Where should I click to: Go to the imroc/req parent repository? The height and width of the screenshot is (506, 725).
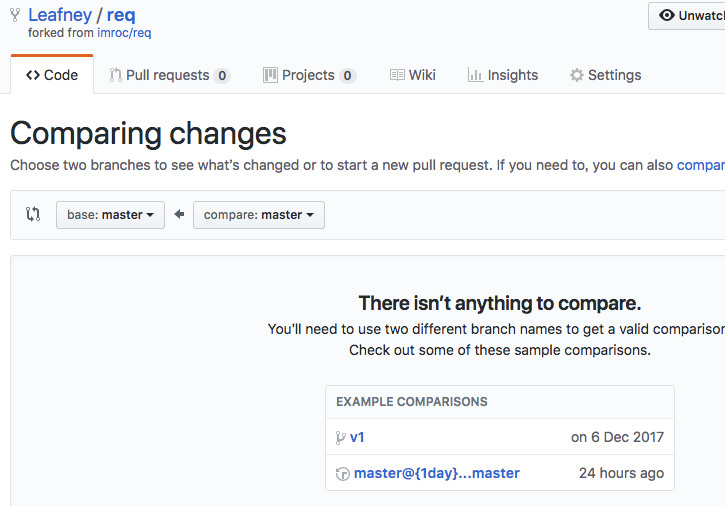point(124,33)
